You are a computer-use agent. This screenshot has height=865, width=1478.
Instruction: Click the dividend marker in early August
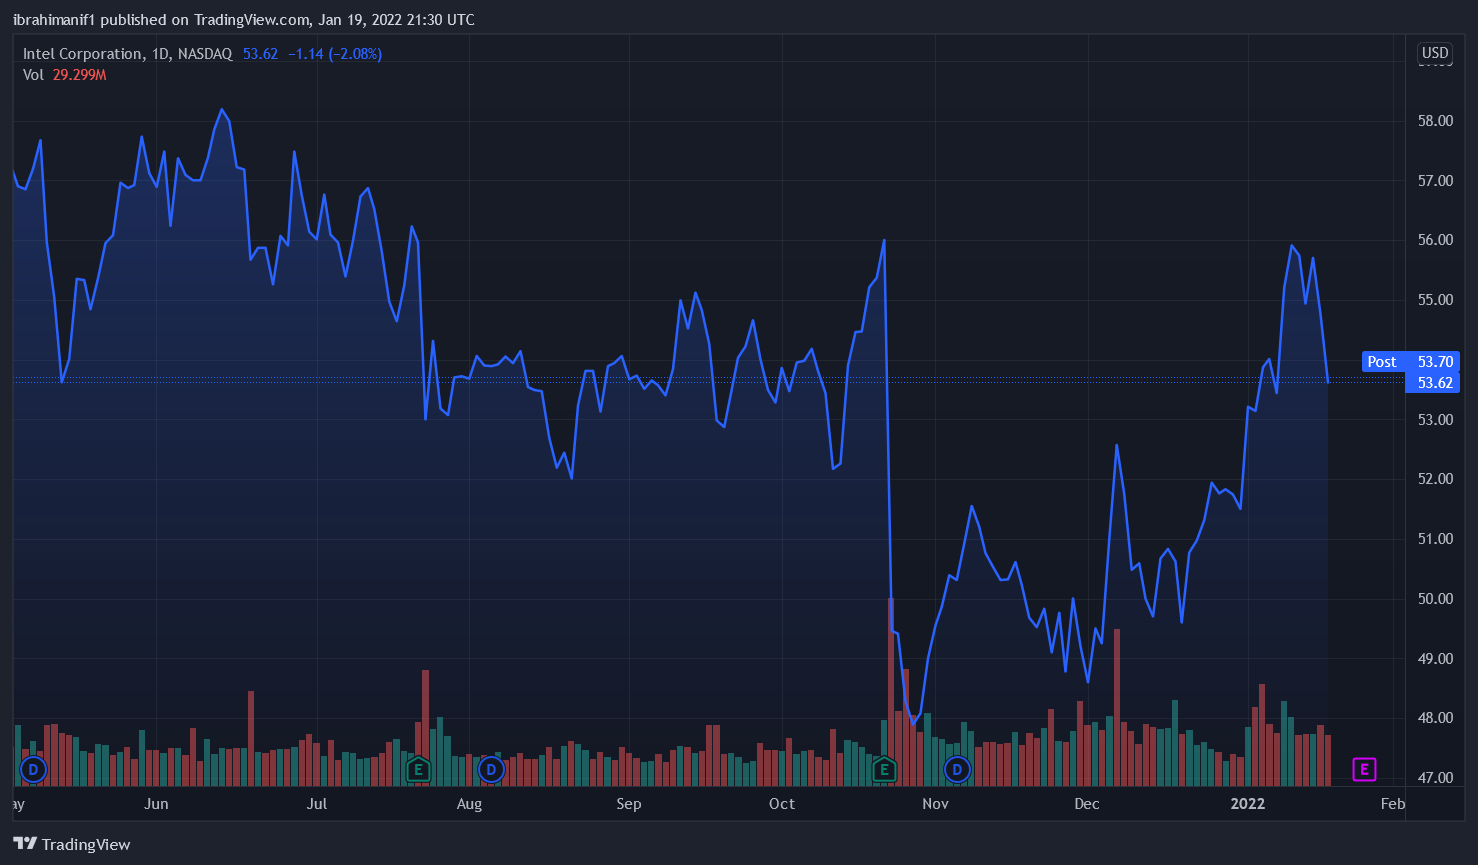491,769
